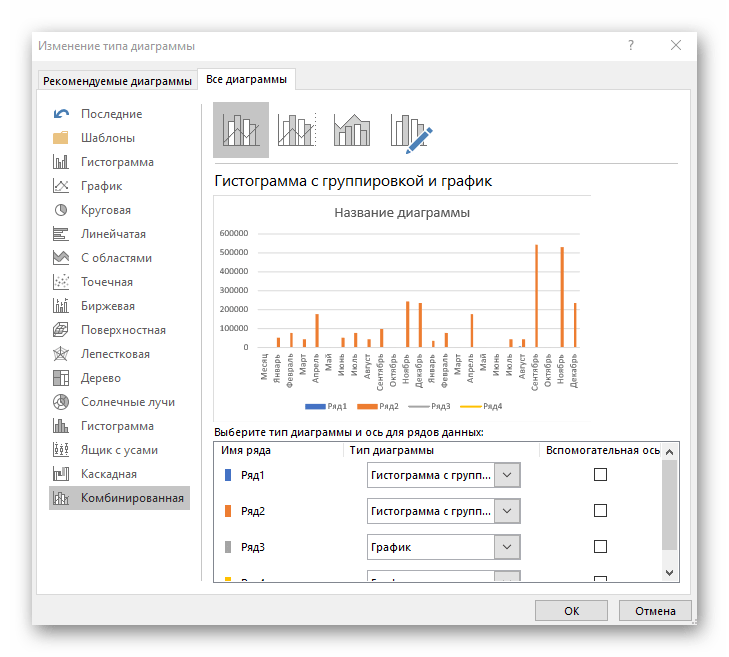Select Каскадная chart category
The height and width of the screenshot is (657, 729).
(x=119, y=474)
